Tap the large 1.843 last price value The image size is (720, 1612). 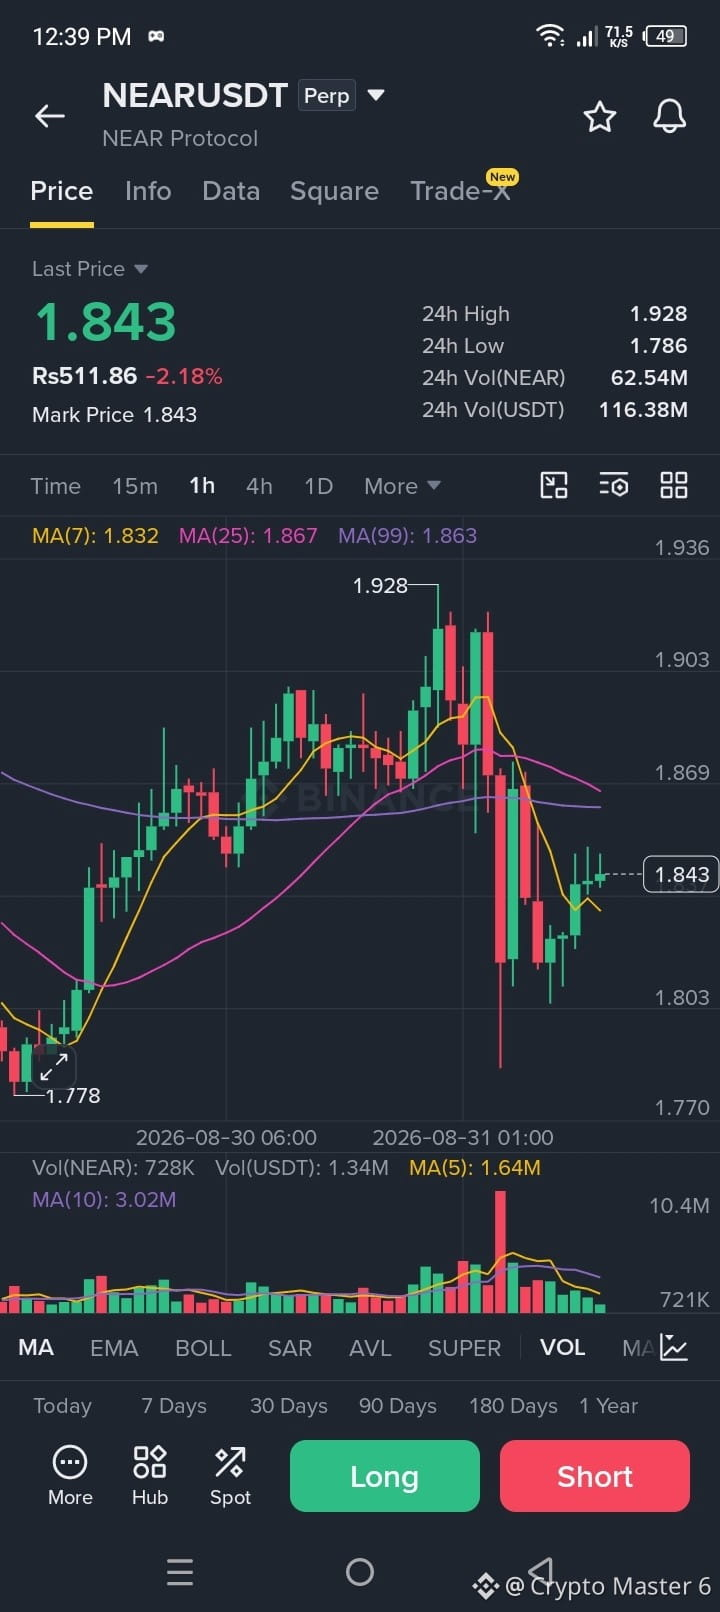click(x=106, y=322)
